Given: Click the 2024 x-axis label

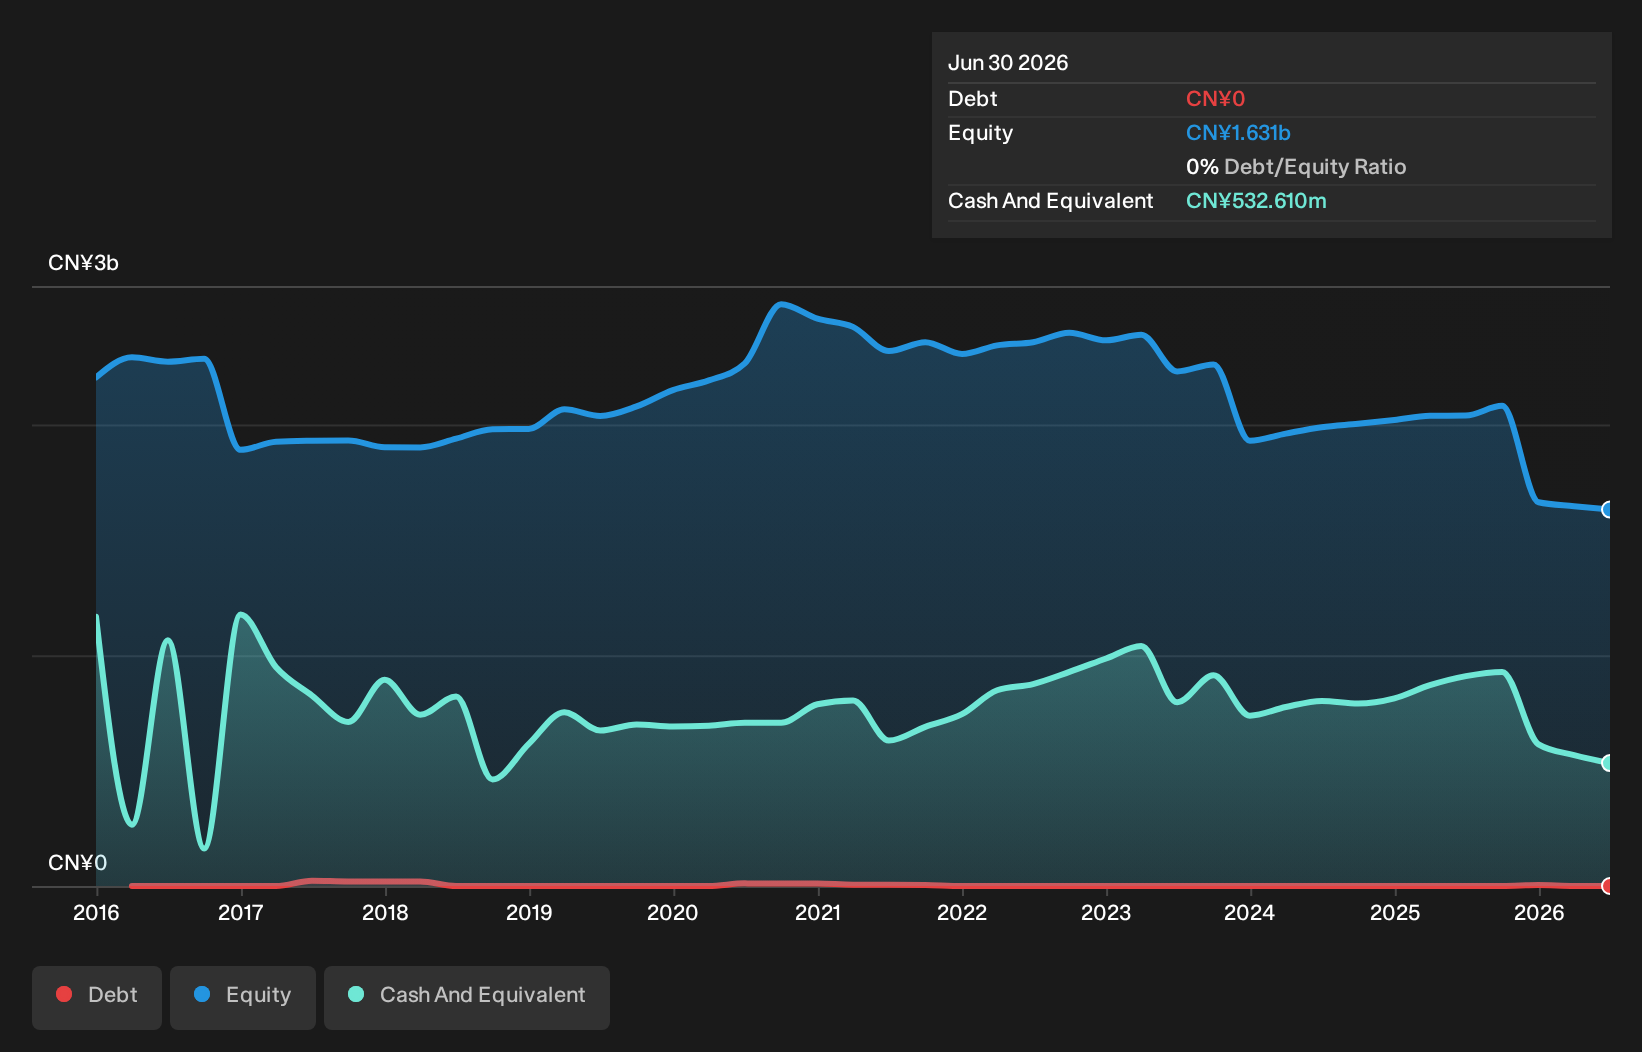Looking at the screenshot, I should click(1250, 912).
